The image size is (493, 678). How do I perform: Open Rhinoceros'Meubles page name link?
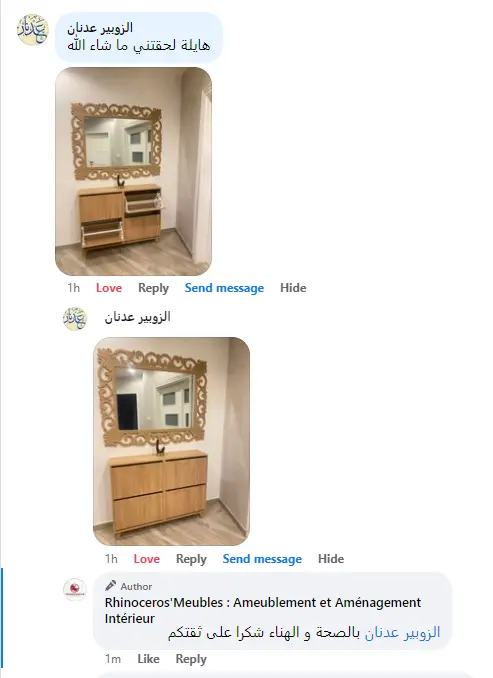coord(263,610)
